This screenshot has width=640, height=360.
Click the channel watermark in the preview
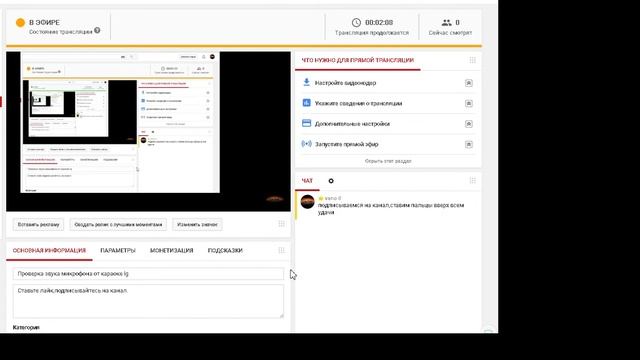pos(275,199)
